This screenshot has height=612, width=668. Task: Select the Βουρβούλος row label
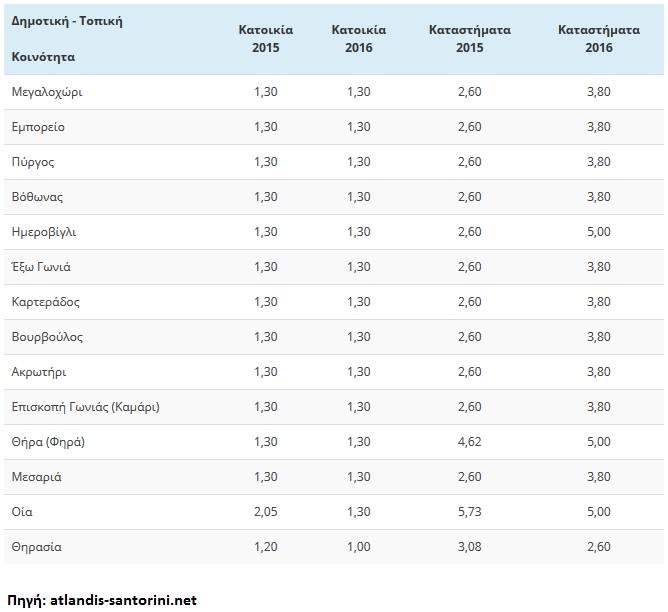(46, 337)
